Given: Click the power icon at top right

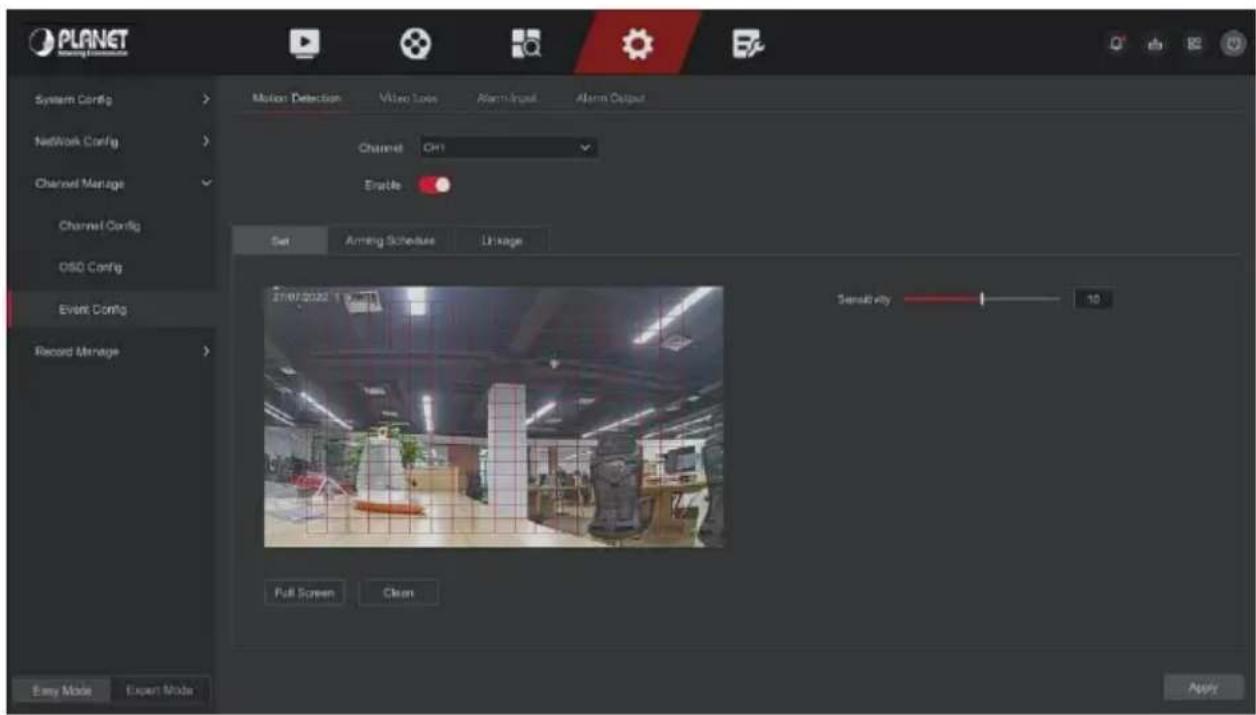Looking at the screenshot, I should point(1236,44).
